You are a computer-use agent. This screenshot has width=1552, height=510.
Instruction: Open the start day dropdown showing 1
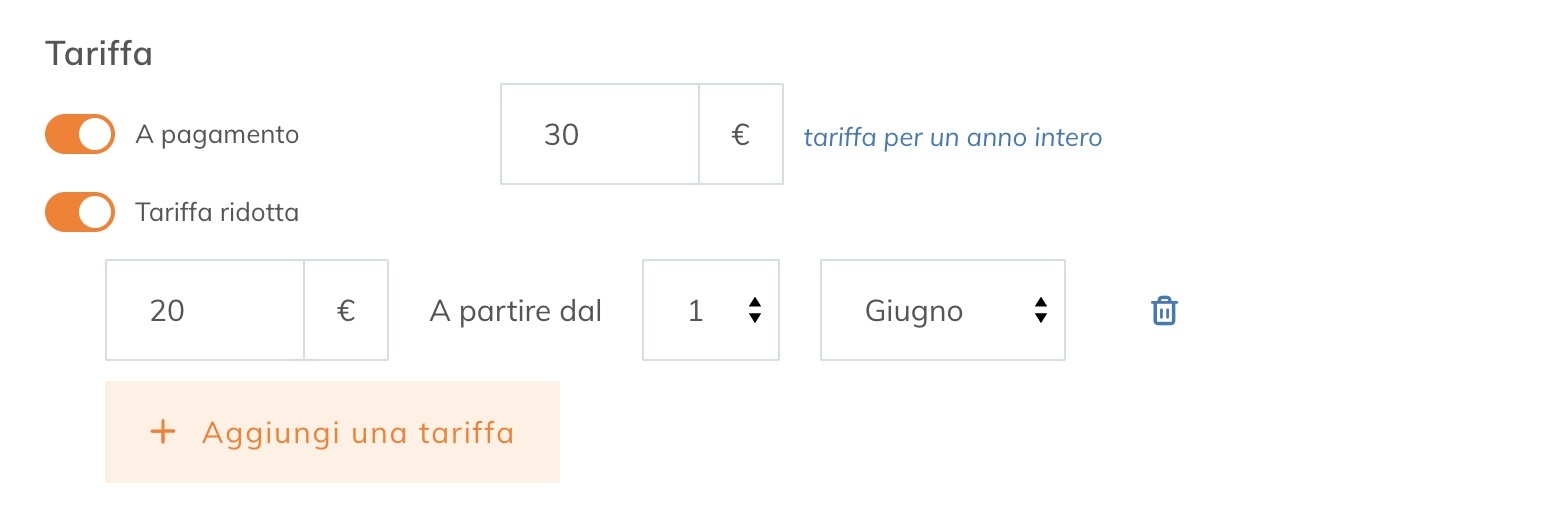point(710,311)
